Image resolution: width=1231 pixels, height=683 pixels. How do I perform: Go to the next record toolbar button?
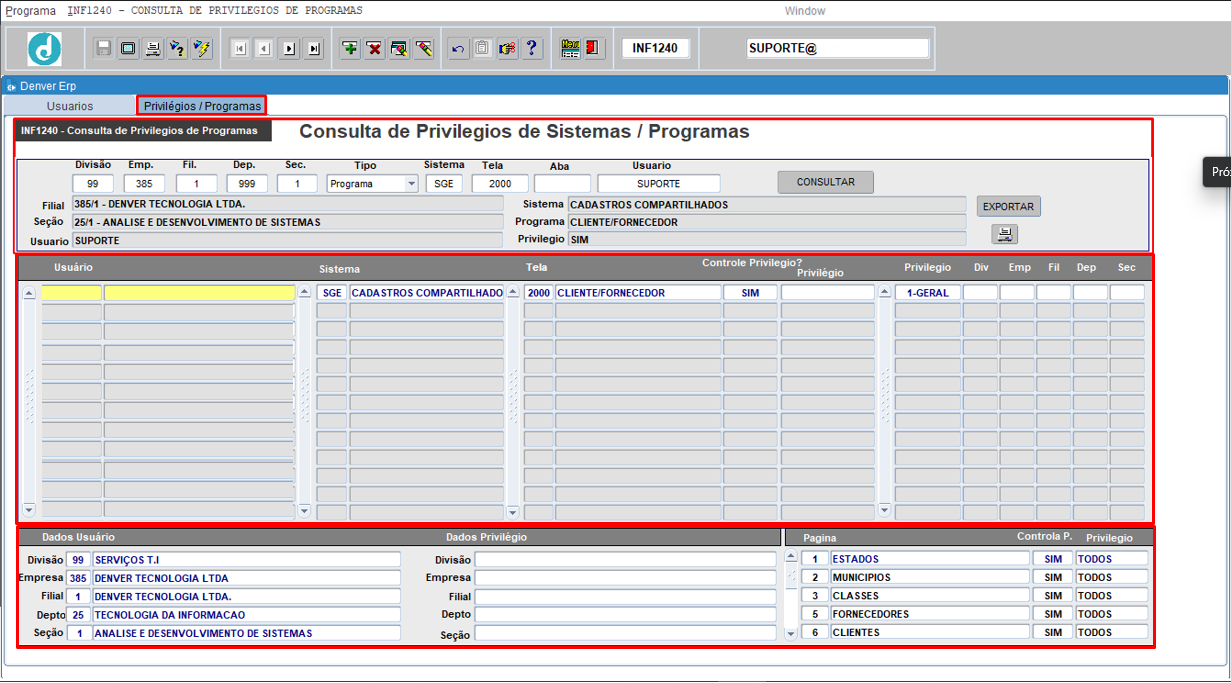tap(289, 48)
